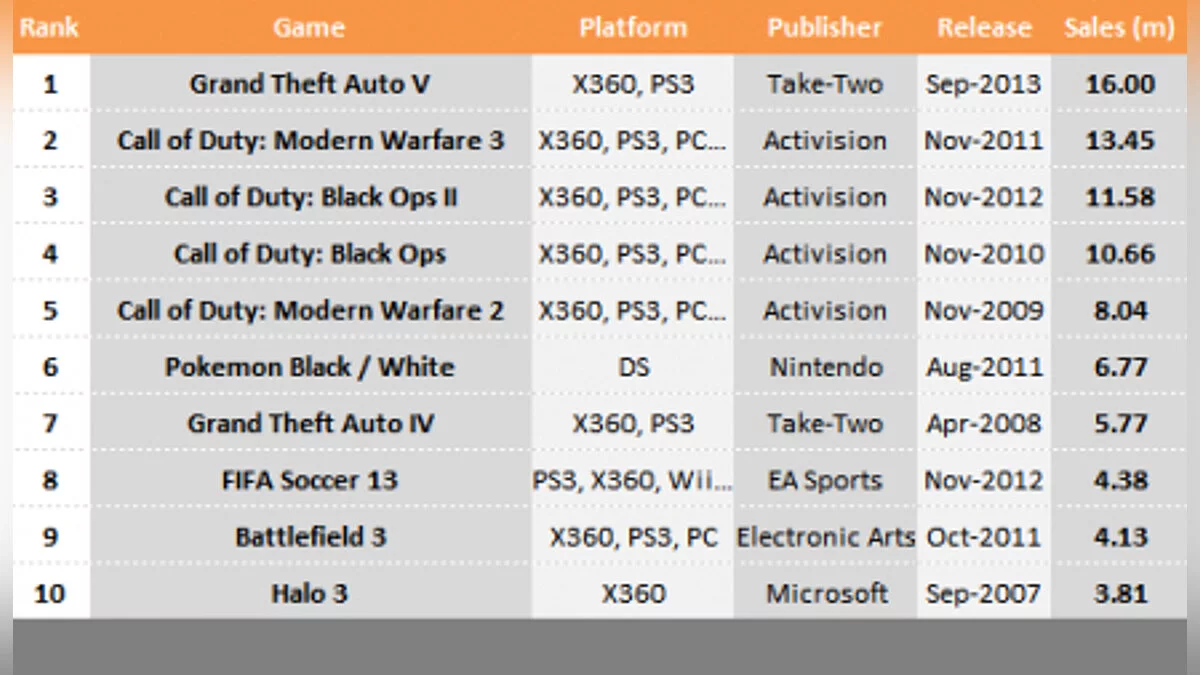
Task: Click the Halo 3 game cell
Action: tap(310, 594)
